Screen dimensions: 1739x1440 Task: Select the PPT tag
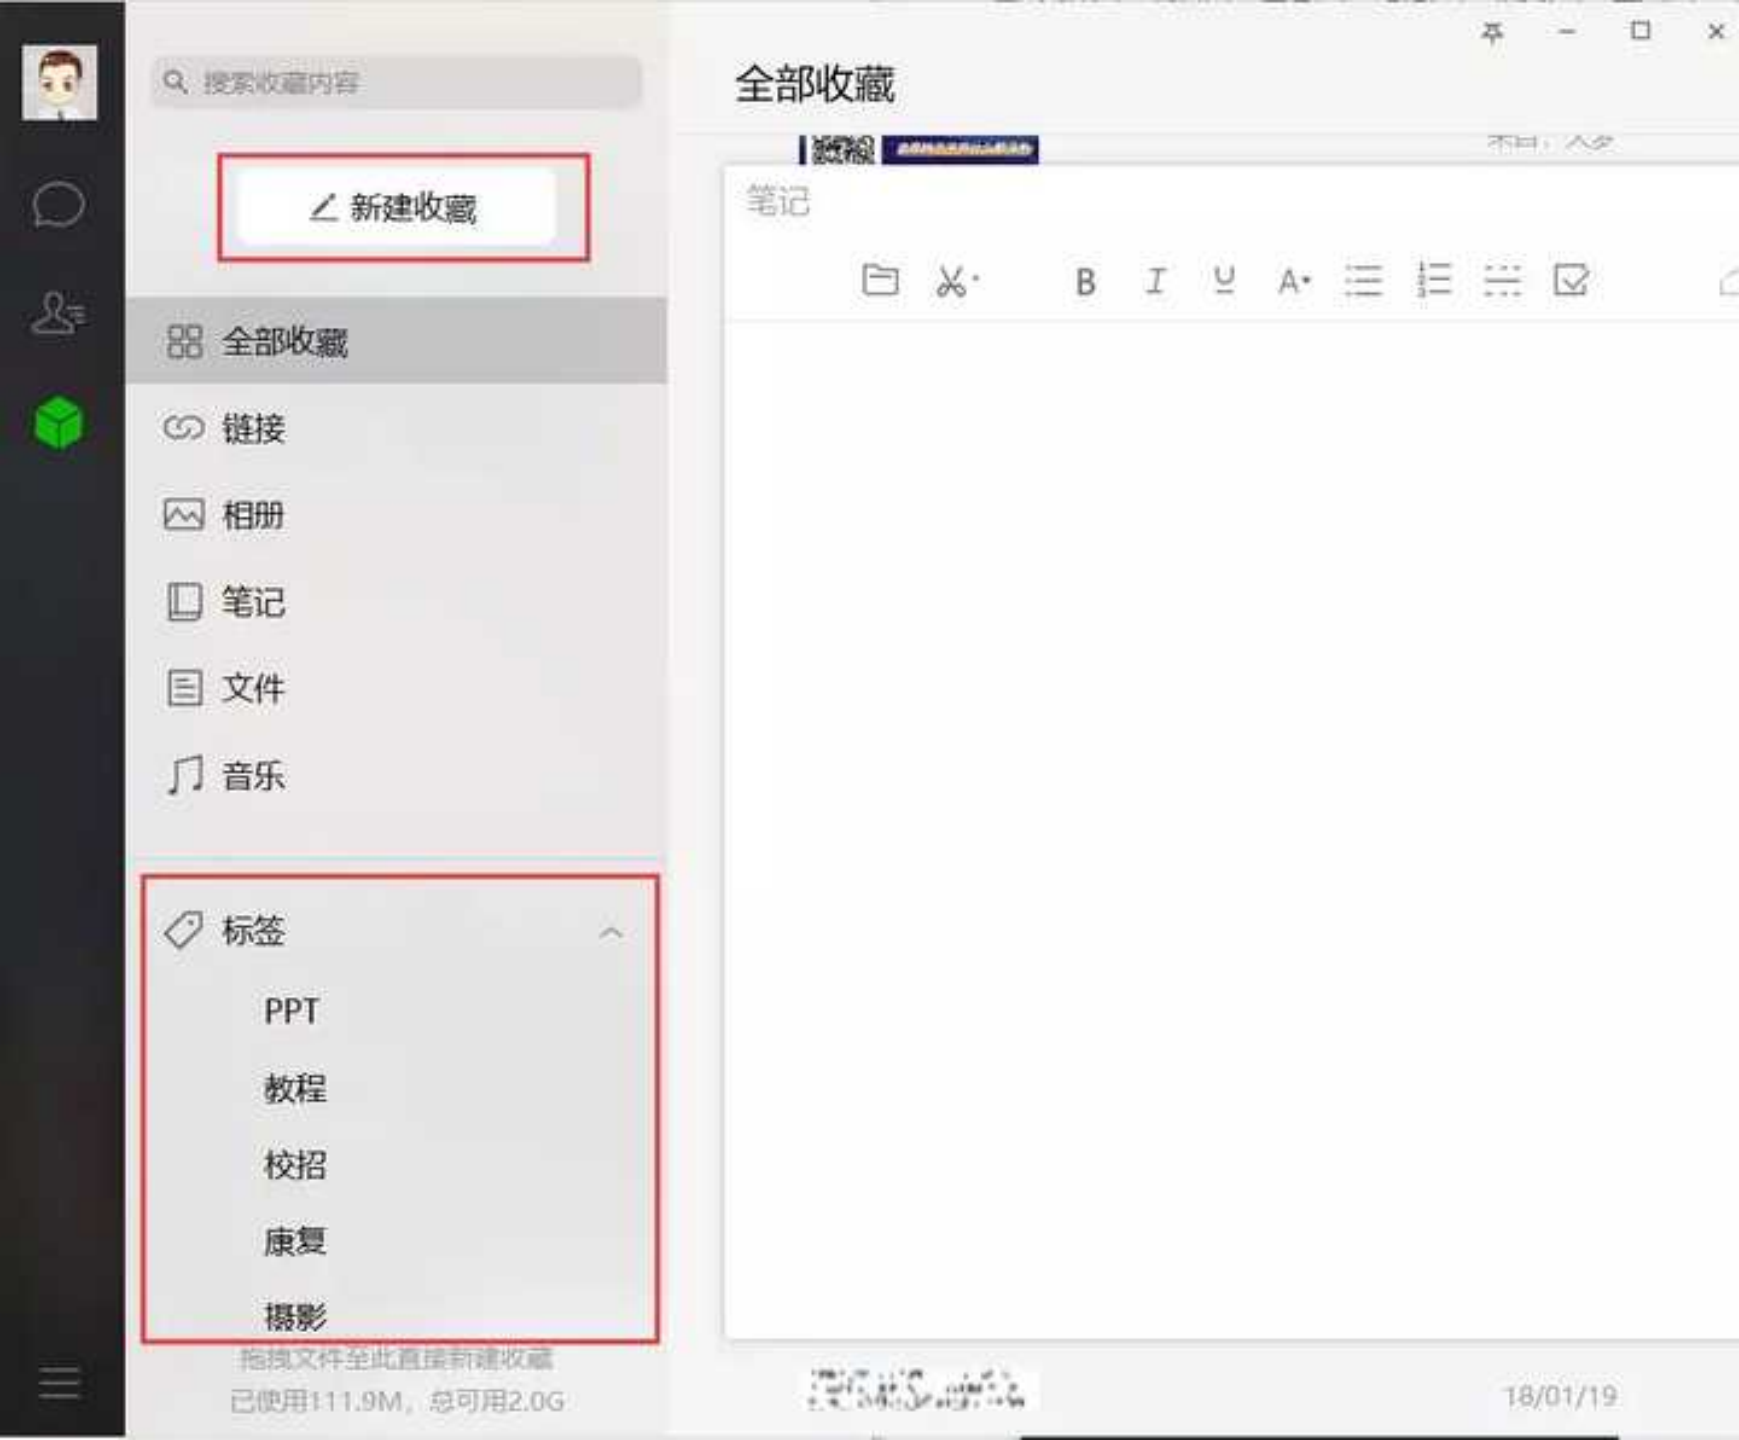(x=291, y=1011)
